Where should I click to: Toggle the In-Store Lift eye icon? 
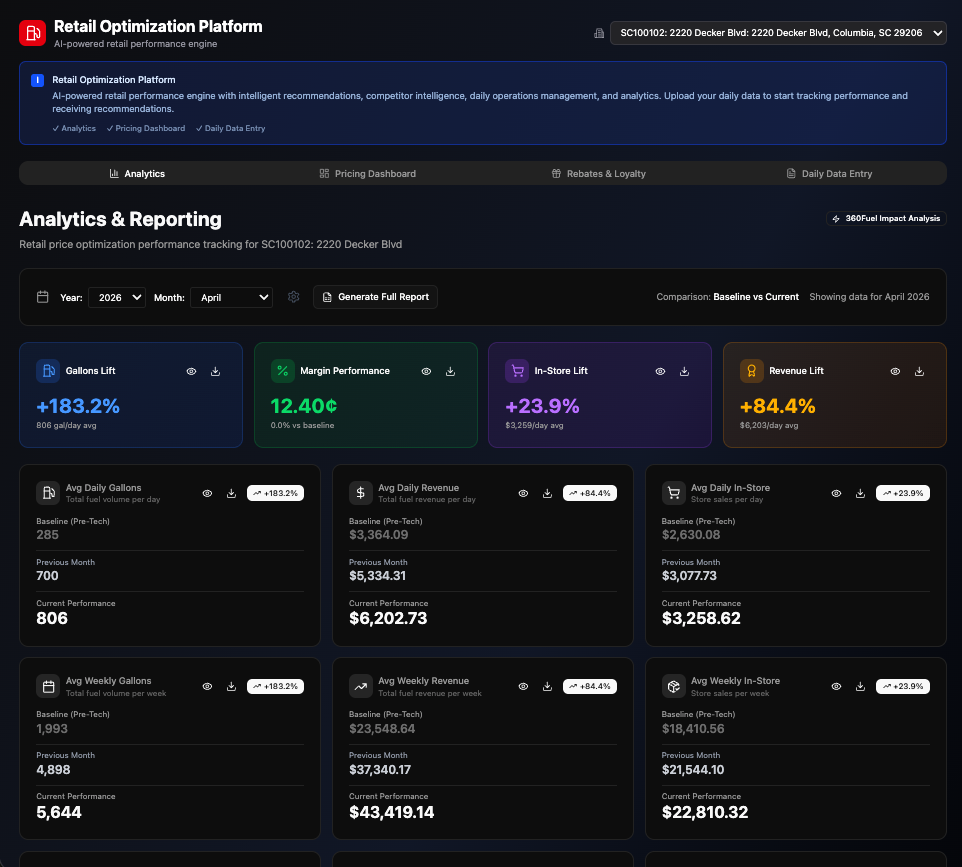tap(660, 371)
